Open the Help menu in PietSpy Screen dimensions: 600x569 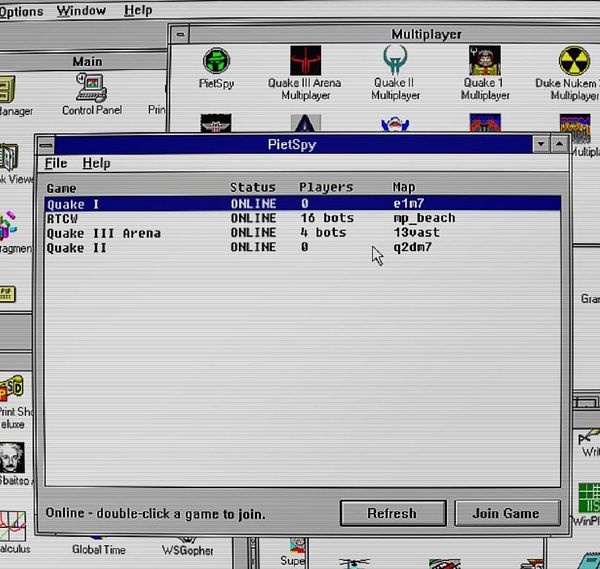click(x=96, y=163)
